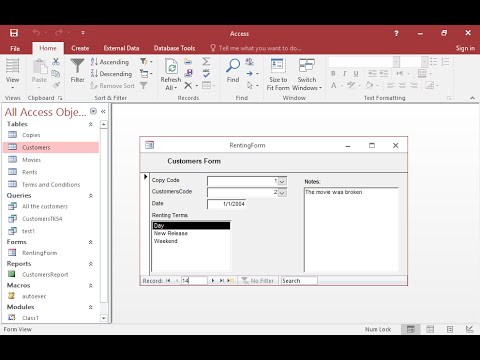The image size is (480, 360).
Task: Collapse the Tables group
Action: click(x=90, y=124)
